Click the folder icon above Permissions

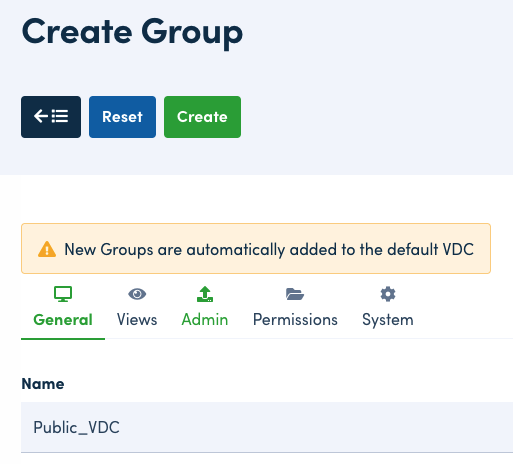295,294
